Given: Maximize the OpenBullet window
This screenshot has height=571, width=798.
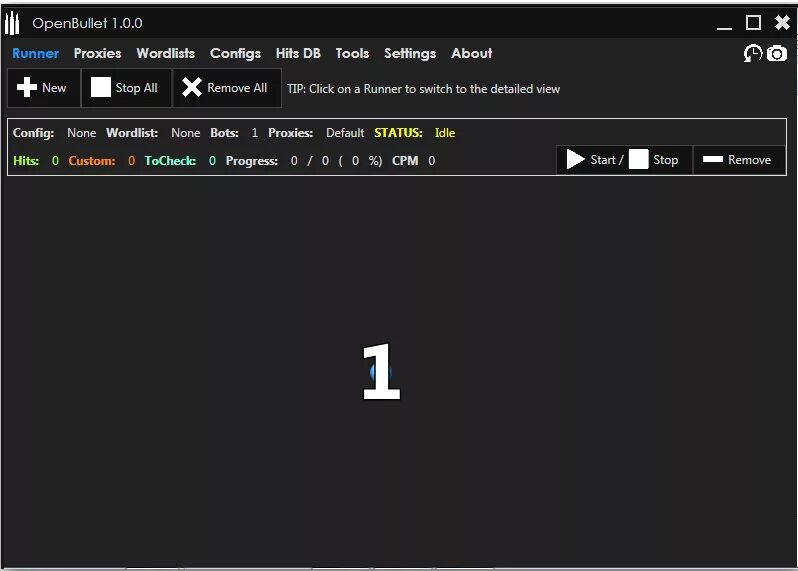Looking at the screenshot, I should coord(753,23).
